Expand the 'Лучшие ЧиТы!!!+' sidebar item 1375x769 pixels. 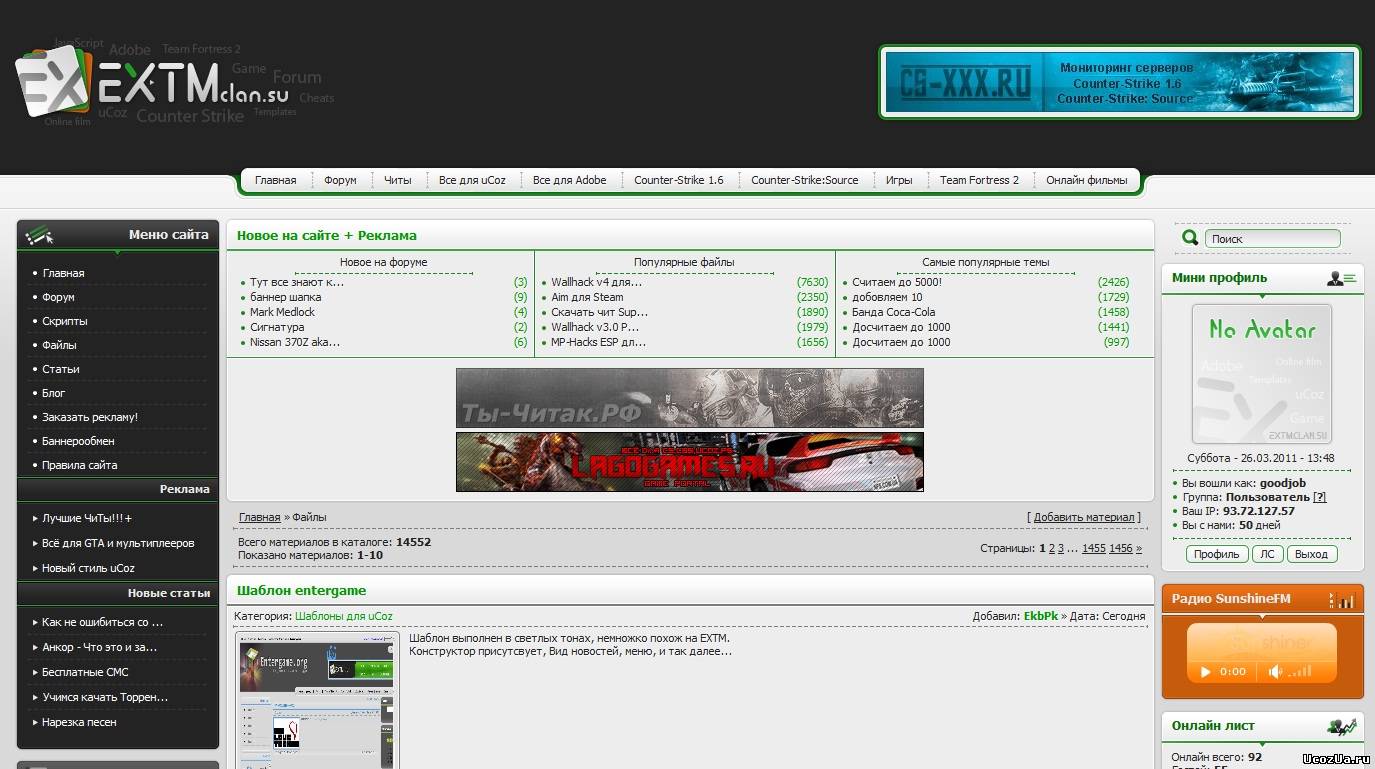[87, 519]
